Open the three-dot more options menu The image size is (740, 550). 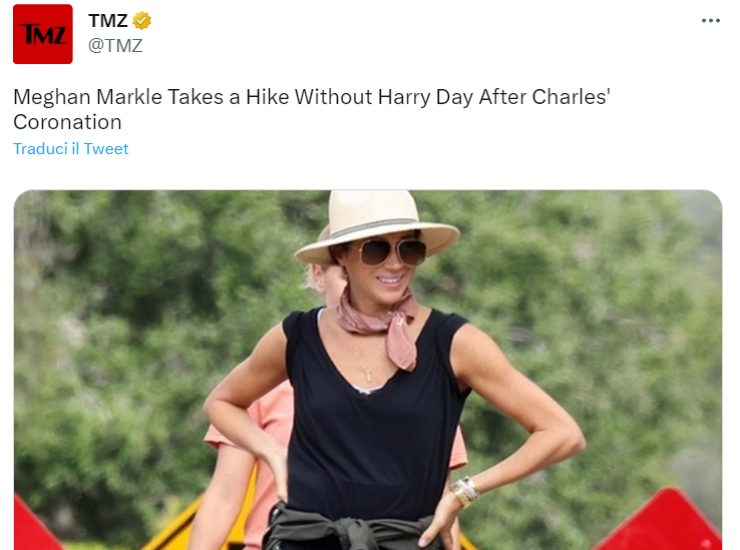click(710, 20)
